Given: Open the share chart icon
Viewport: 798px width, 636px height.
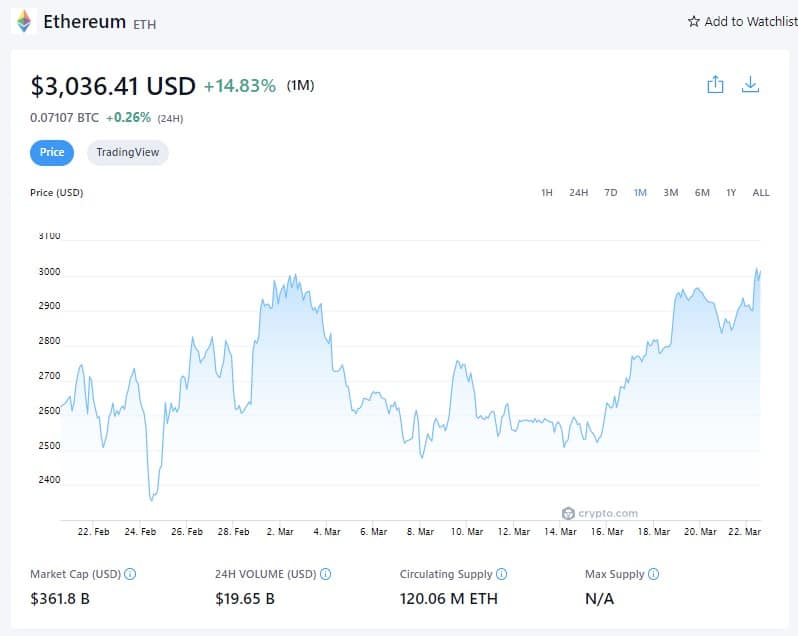Looking at the screenshot, I should tap(715, 84).
